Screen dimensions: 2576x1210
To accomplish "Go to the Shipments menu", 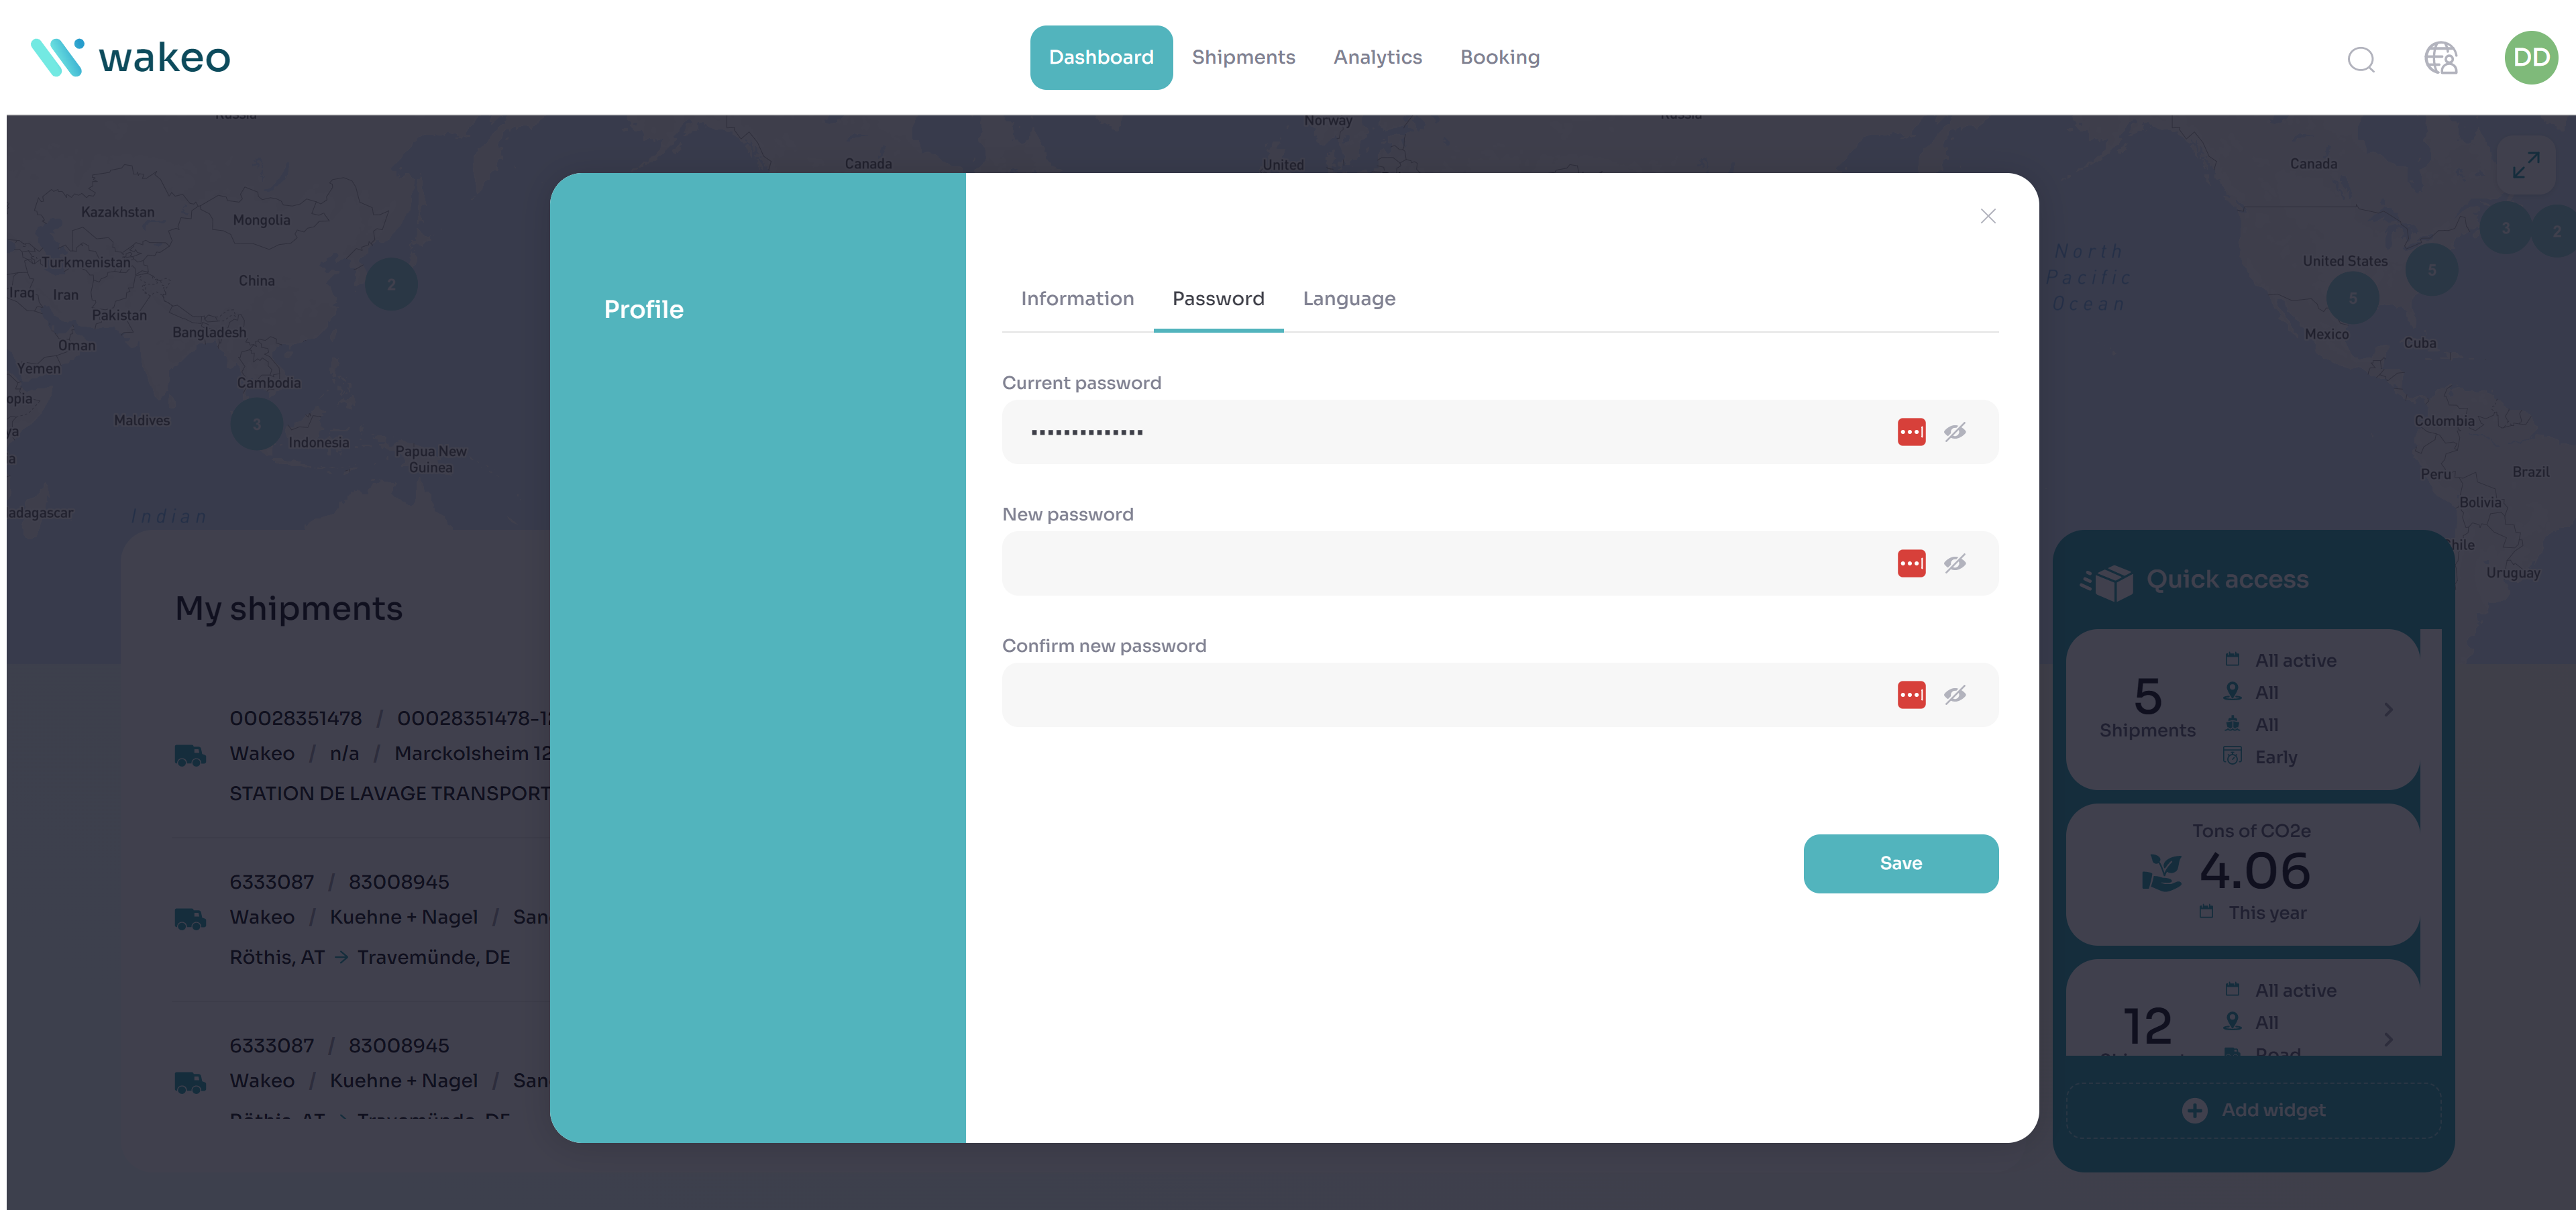I will point(1243,57).
